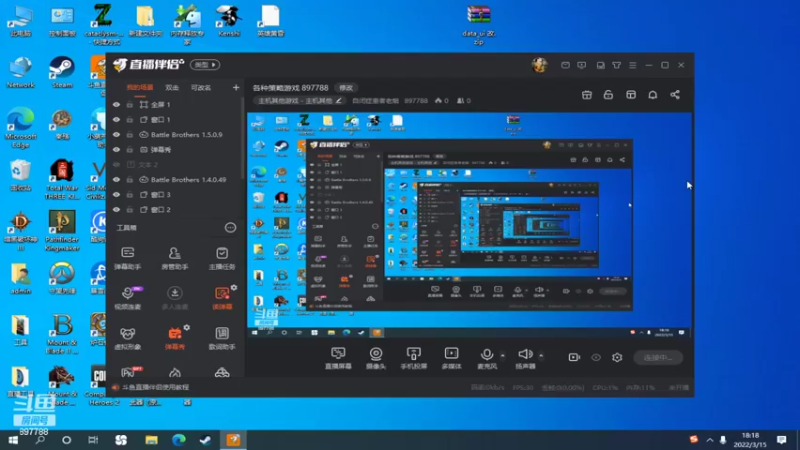Click the live preview canvas
Screen dimensions: 800x450
point(469,225)
